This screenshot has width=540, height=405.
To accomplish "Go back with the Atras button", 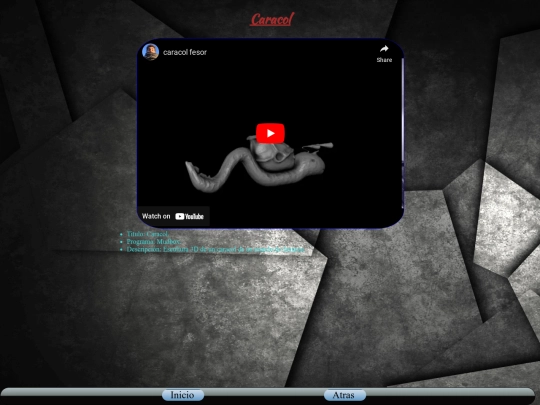I will click(x=344, y=395).
